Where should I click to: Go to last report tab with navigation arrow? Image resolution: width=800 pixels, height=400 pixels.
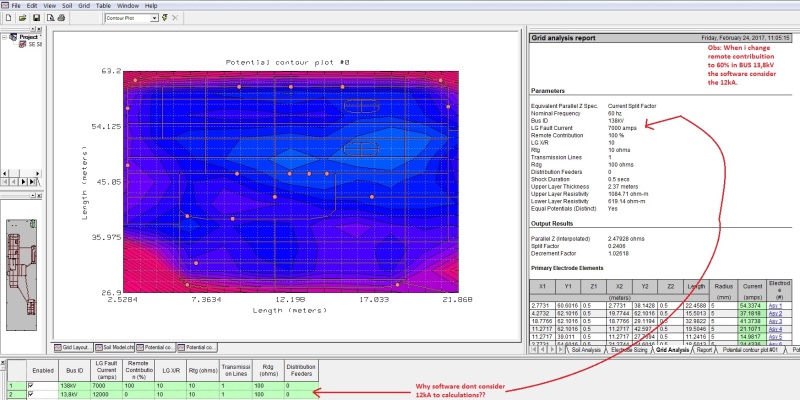[x=561, y=350]
